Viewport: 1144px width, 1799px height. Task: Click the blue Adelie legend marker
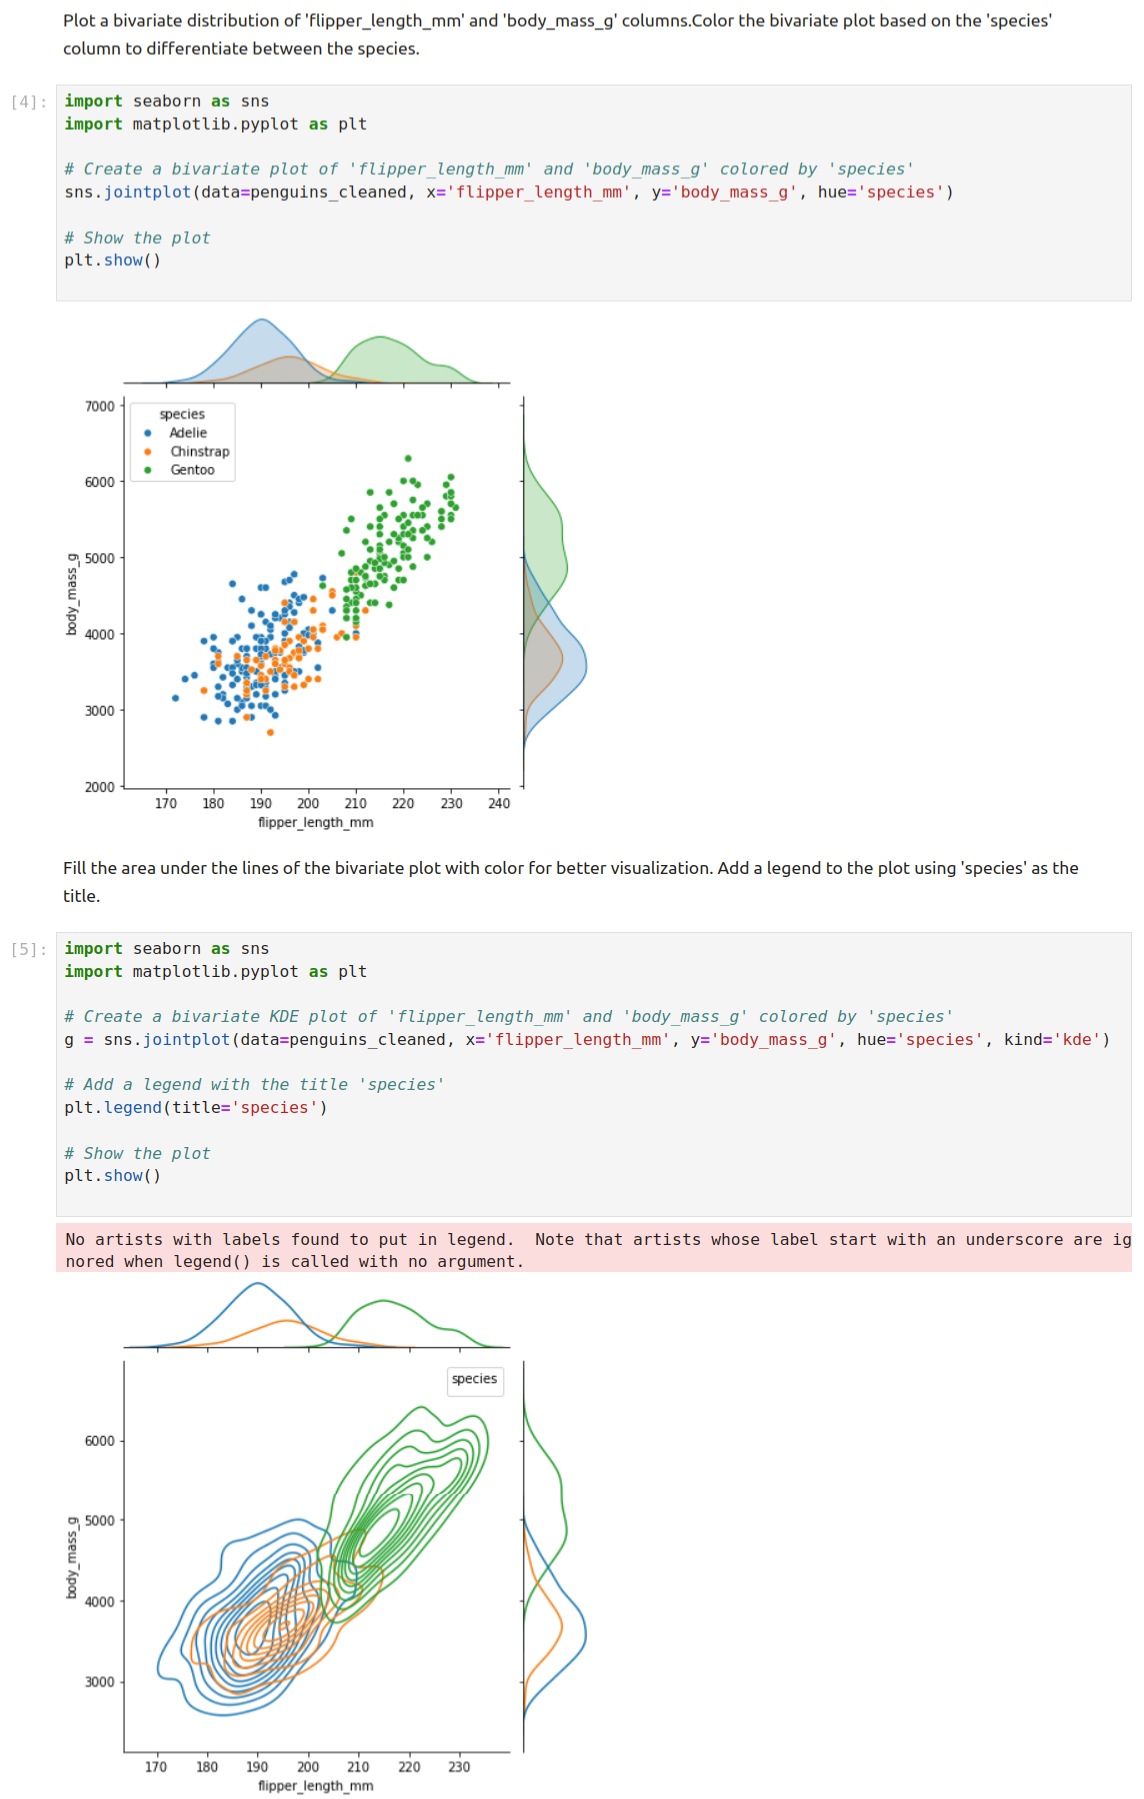coord(148,433)
